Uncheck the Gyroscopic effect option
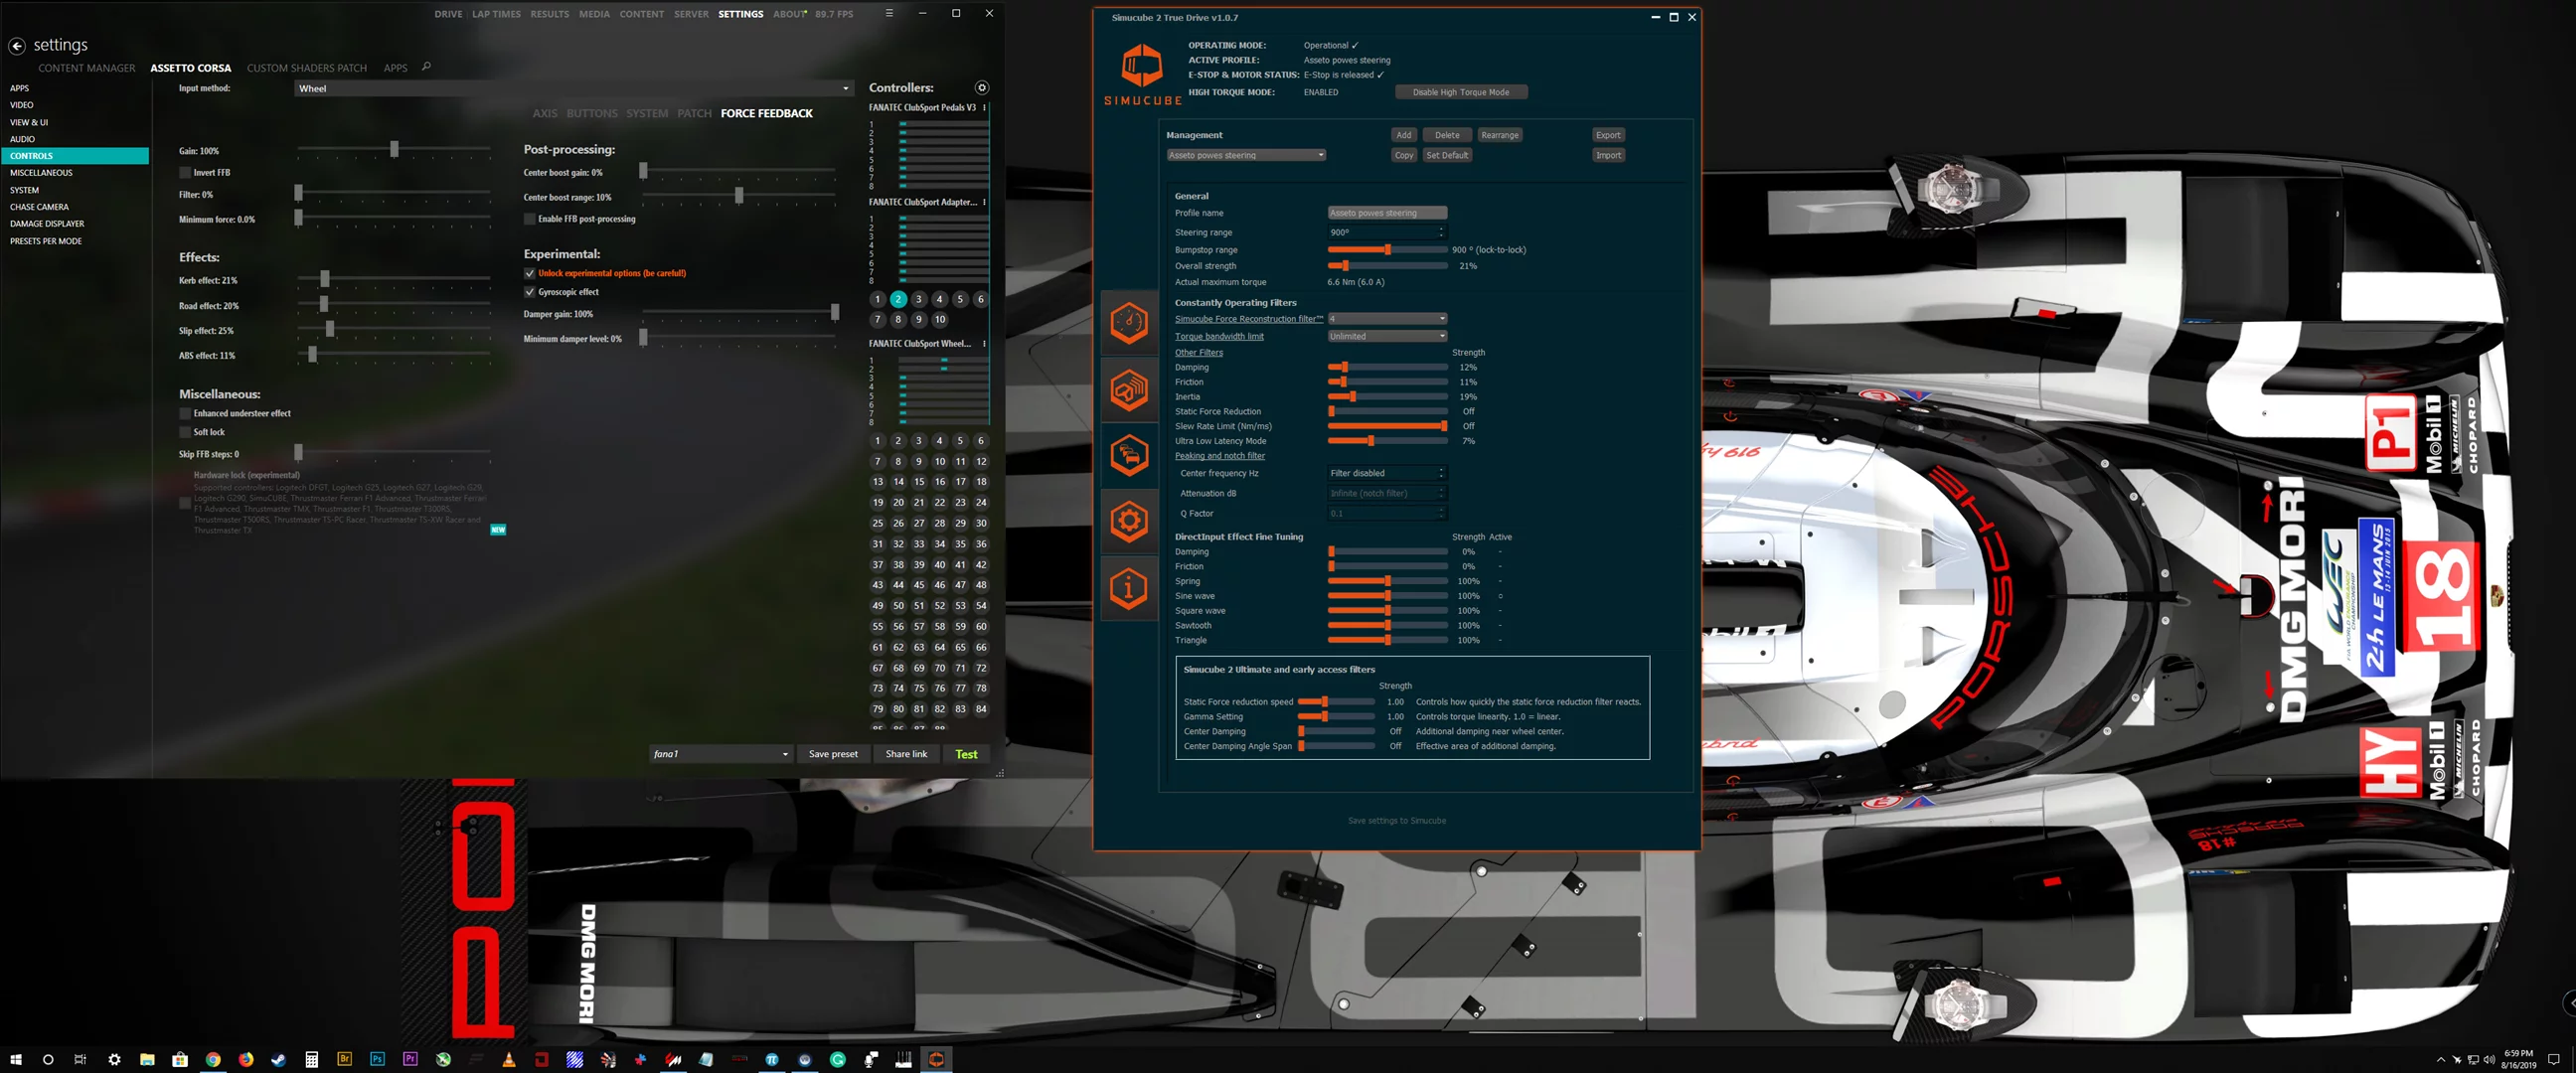 pos(530,292)
